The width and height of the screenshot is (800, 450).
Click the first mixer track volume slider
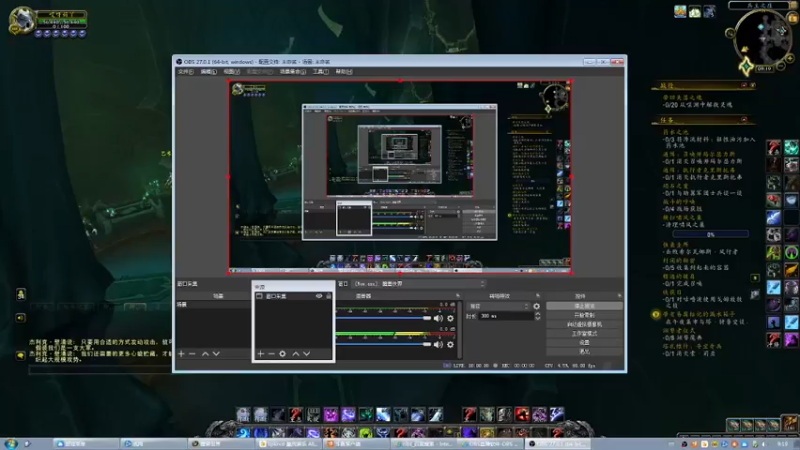click(x=384, y=318)
